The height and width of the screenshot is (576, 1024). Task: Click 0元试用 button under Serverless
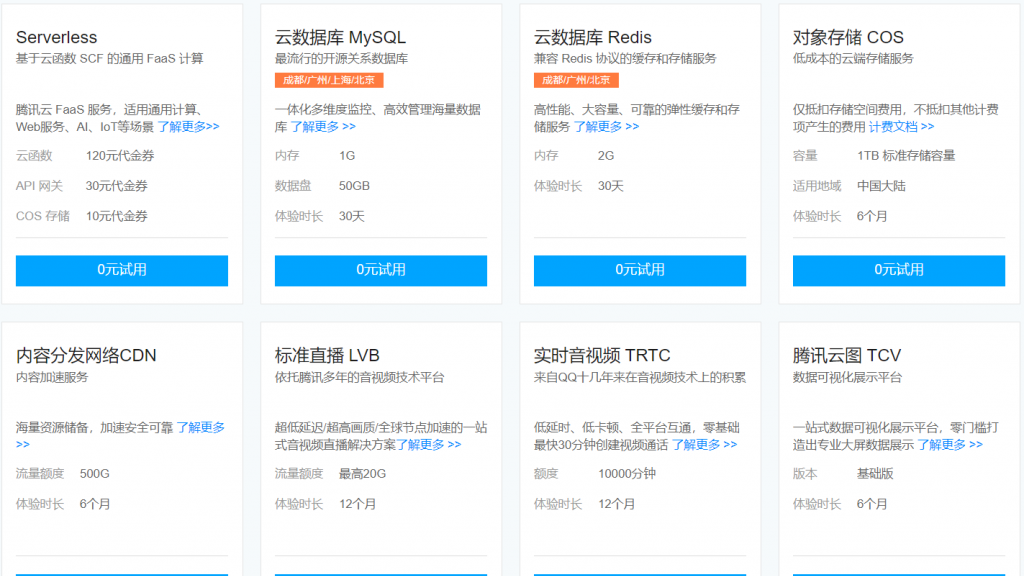pos(121,270)
